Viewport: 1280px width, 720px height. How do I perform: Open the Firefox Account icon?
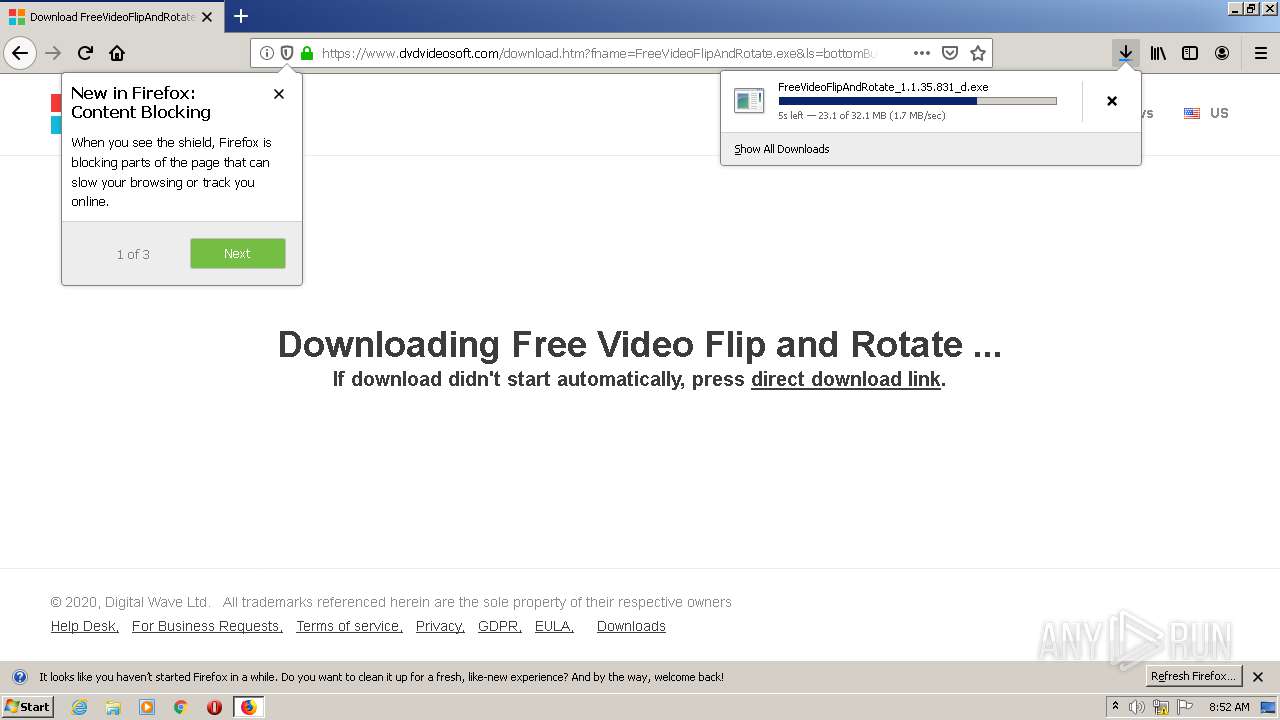(x=1222, y=53)
